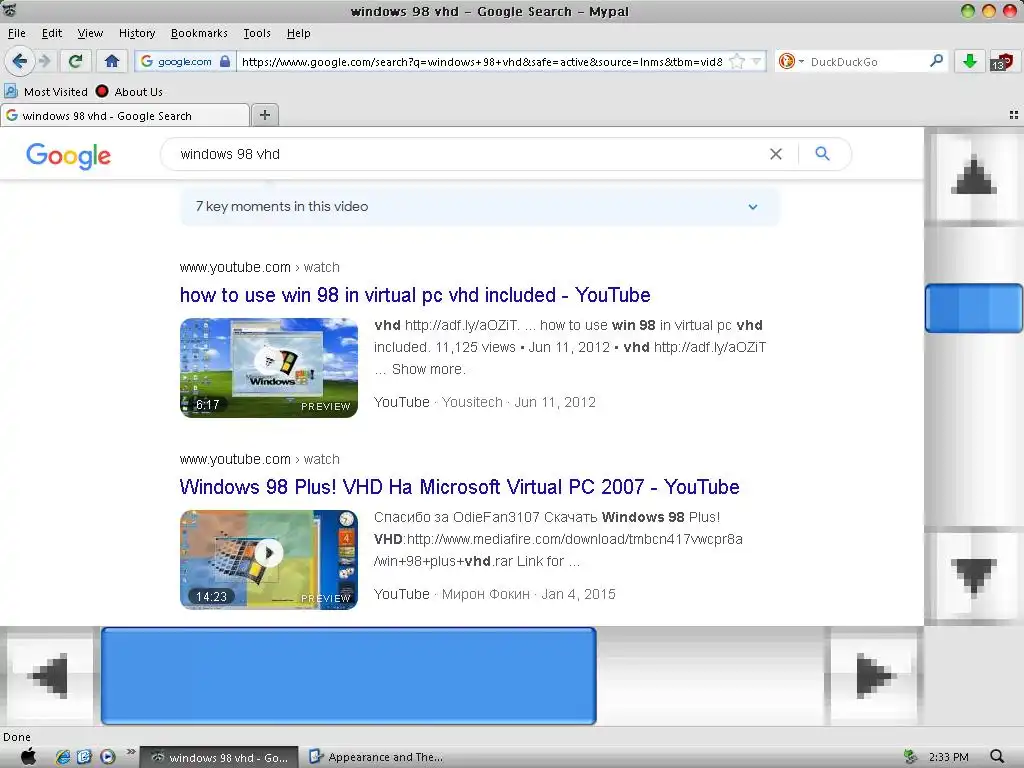Open the About Us bookmark
The width and height of the screenshot is (1024, 768).
(129, 91)
